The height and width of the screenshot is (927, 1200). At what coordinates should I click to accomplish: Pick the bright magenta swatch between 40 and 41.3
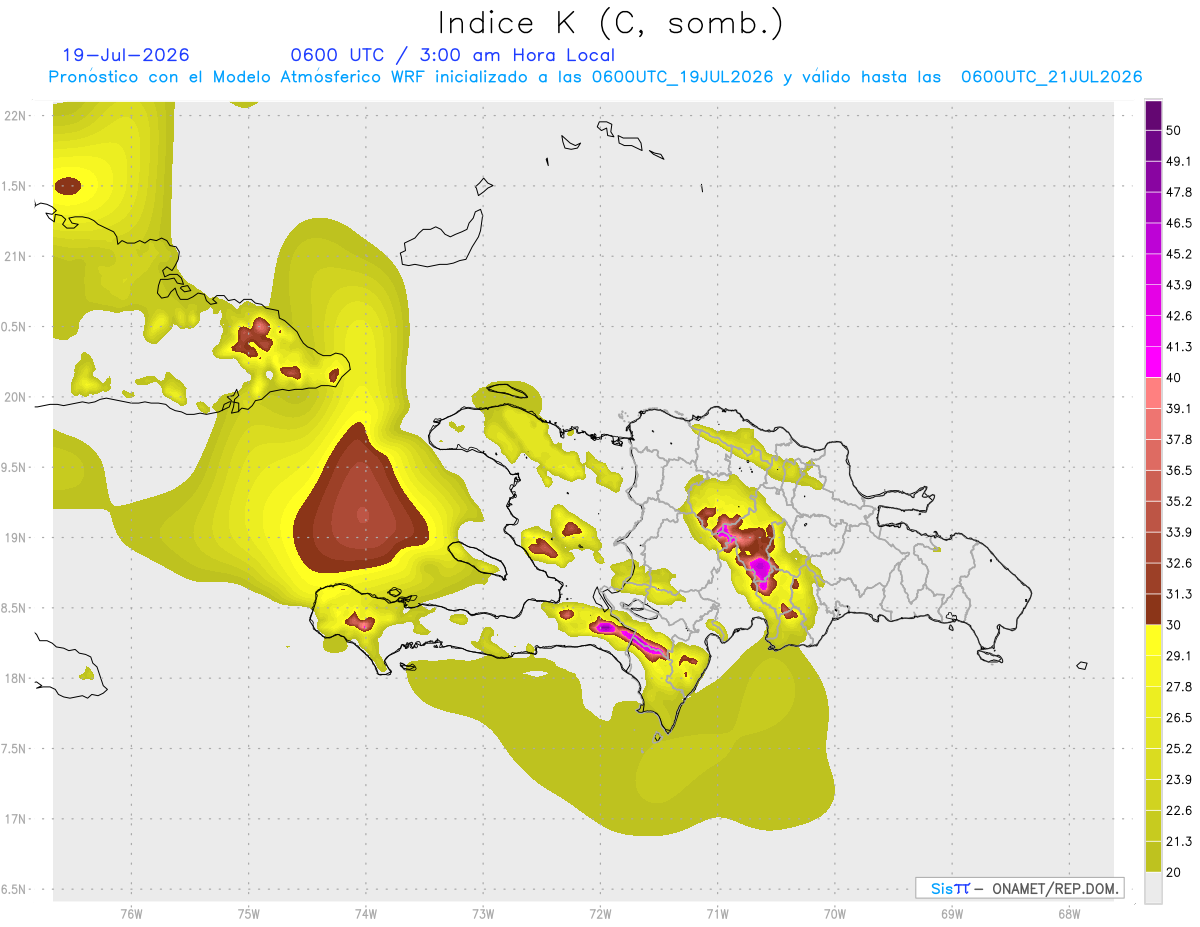(x=1154, y=362)
